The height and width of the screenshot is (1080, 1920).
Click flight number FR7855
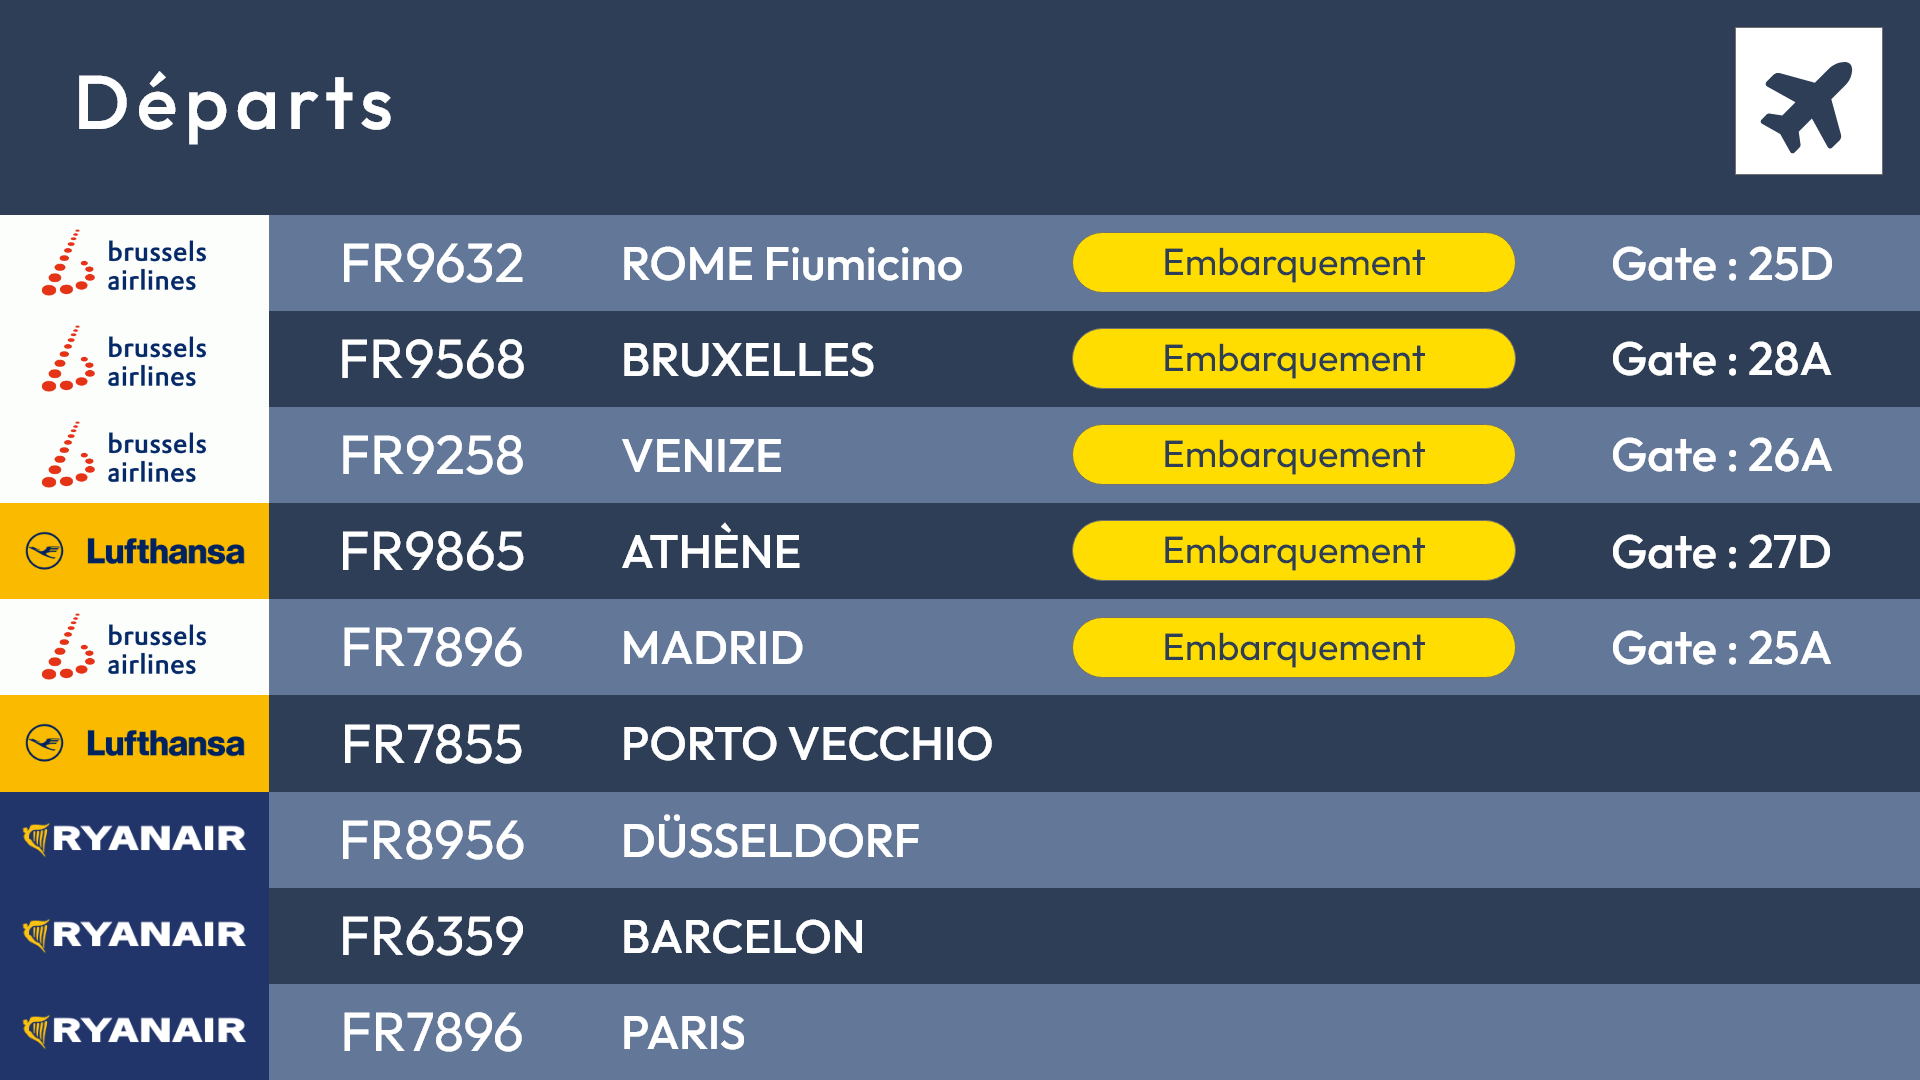click(x=432, y=745)
